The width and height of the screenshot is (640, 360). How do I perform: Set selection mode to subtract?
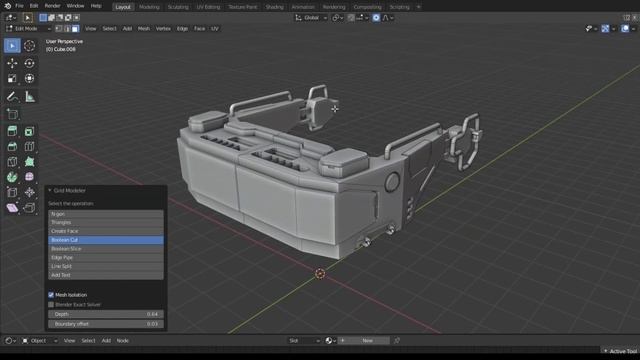[60, 18]
